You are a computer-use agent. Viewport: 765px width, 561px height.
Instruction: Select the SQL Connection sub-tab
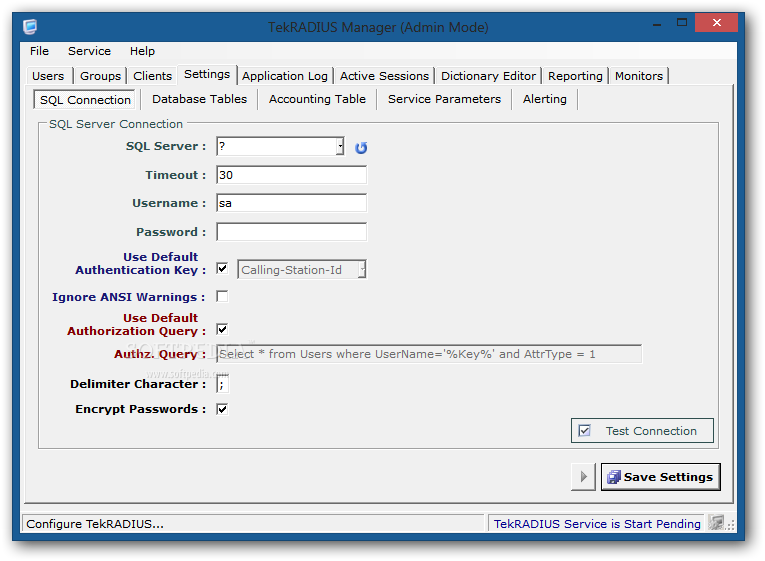85,100
